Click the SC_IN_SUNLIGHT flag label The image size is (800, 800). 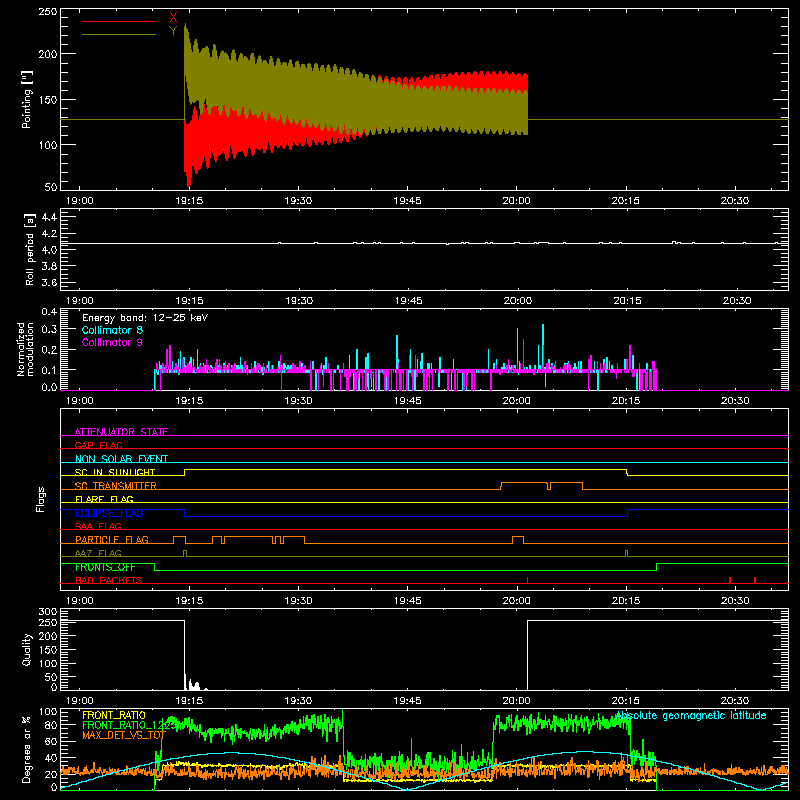coord(115,472)
